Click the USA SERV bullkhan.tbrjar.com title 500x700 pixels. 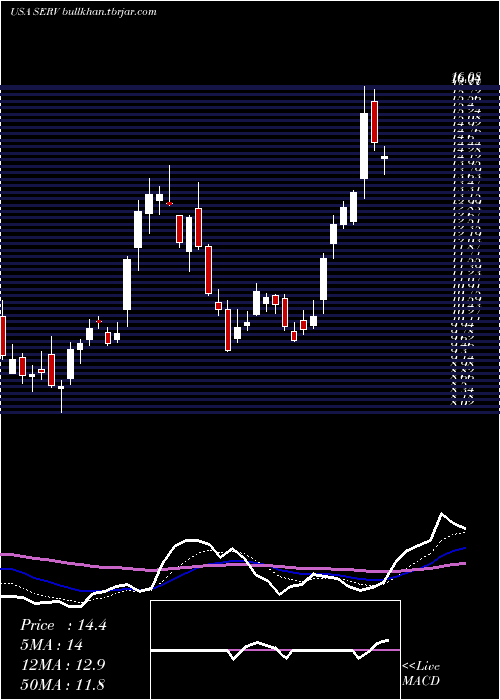coord(83,12)
